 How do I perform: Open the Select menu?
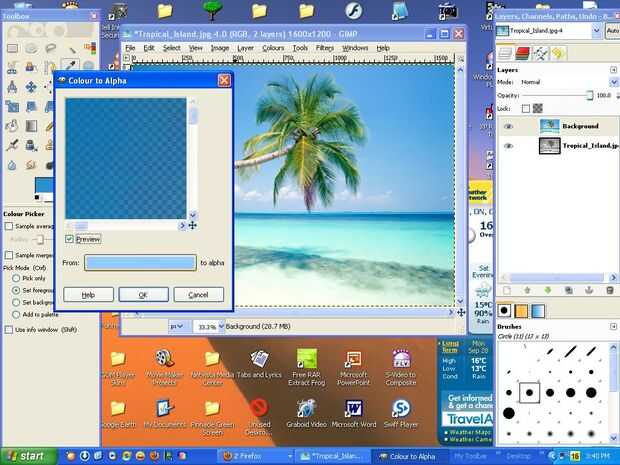(172, 48)
